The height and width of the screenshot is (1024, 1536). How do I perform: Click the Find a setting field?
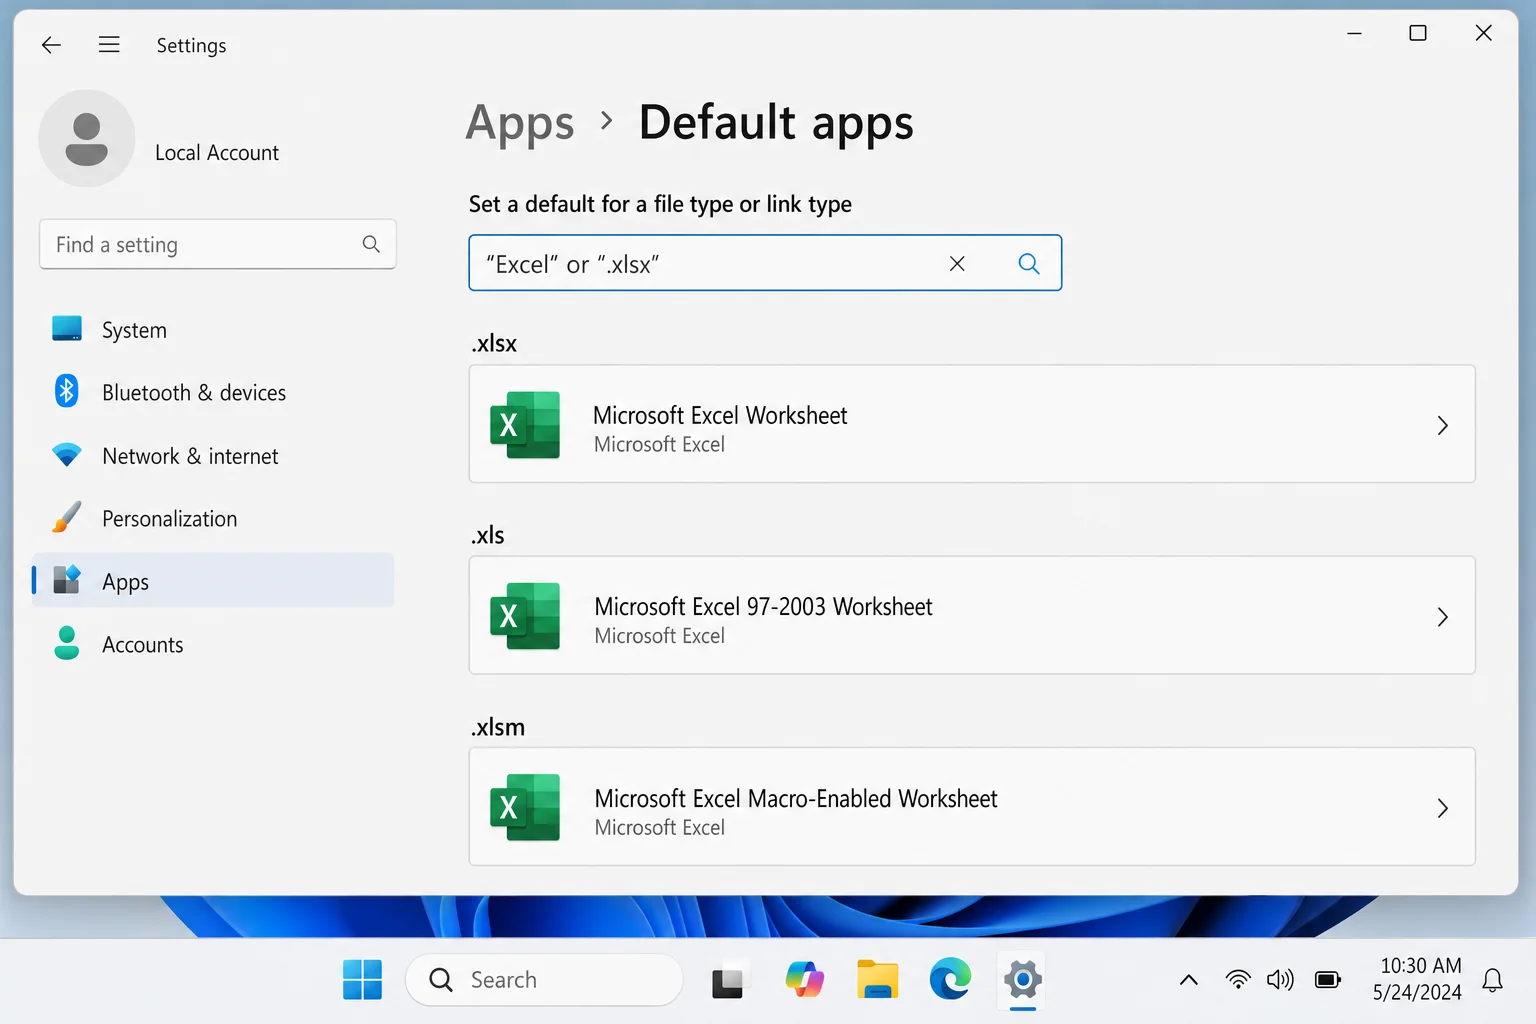tap(218, 244)
